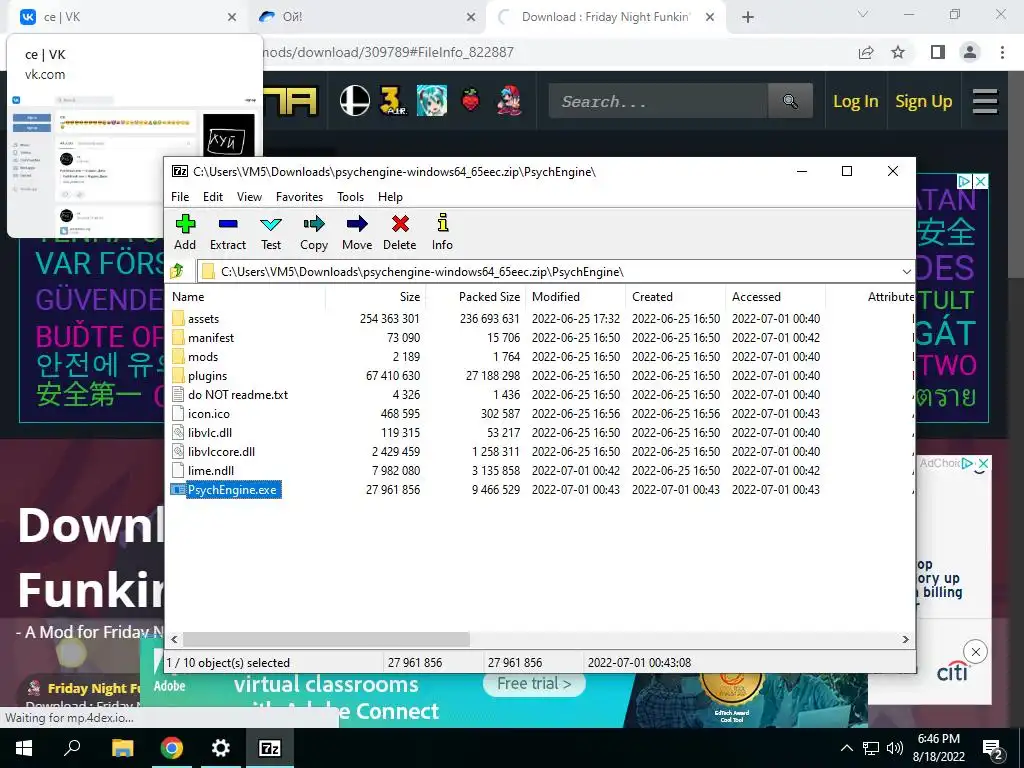Open a new Chrome tab
Viewport: 1024px width, 768px height.
tap(748, 18)
